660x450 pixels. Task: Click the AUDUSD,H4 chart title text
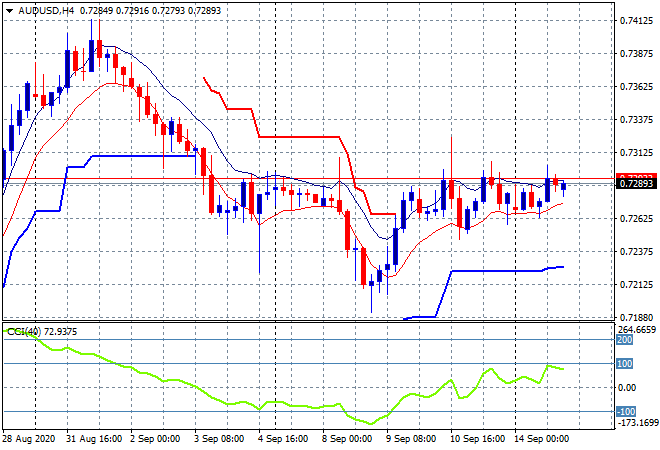click(x=46, y=11)
